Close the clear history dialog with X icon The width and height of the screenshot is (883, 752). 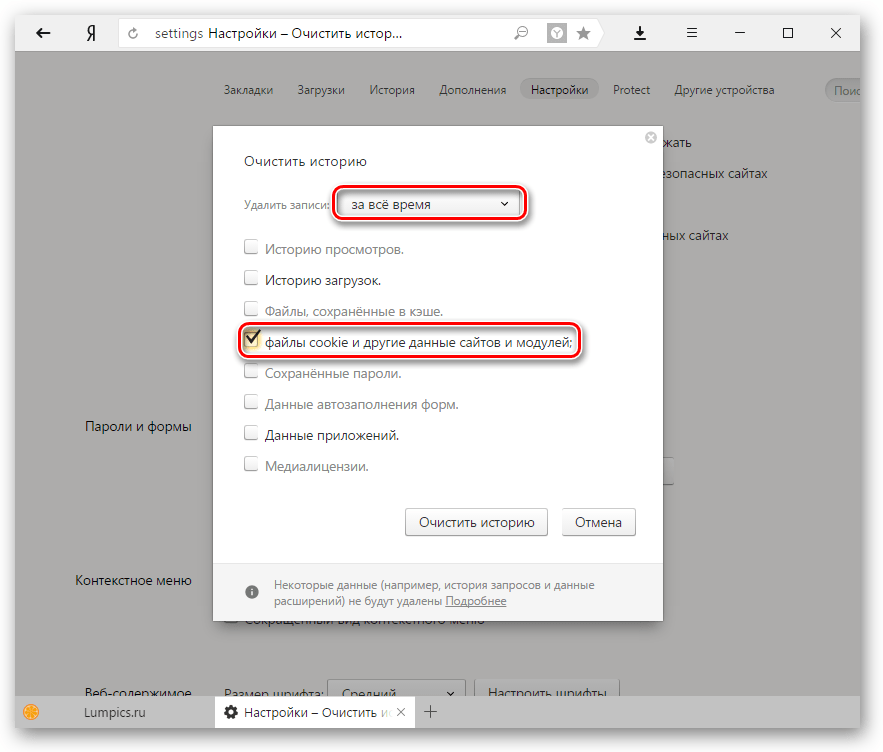click(x=651, y=138)
